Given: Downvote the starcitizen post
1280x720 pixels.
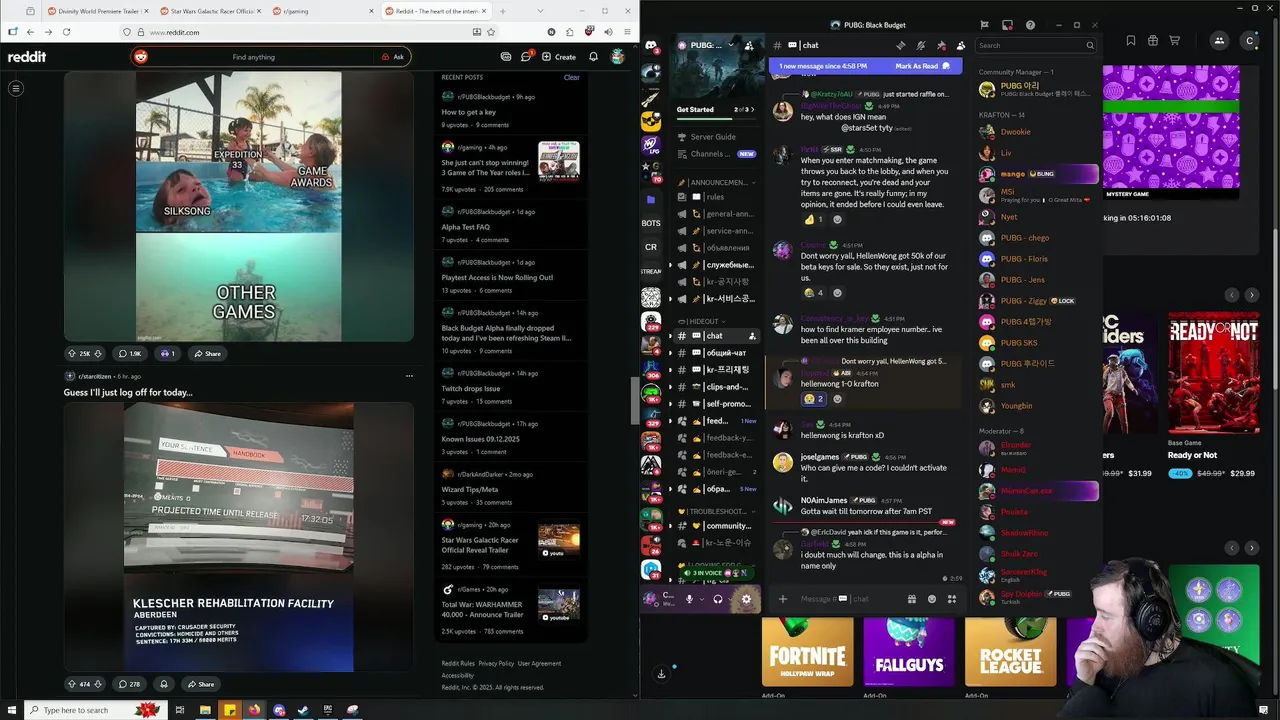Looking at the screenshot, I should (98, 684).
